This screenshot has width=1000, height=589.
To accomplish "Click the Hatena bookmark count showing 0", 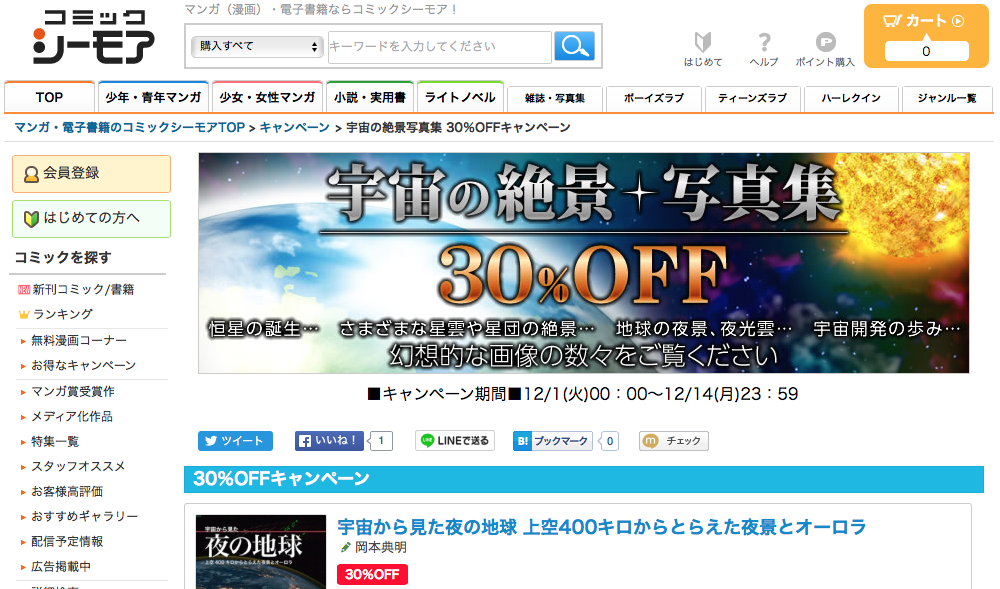I will 610,440.
